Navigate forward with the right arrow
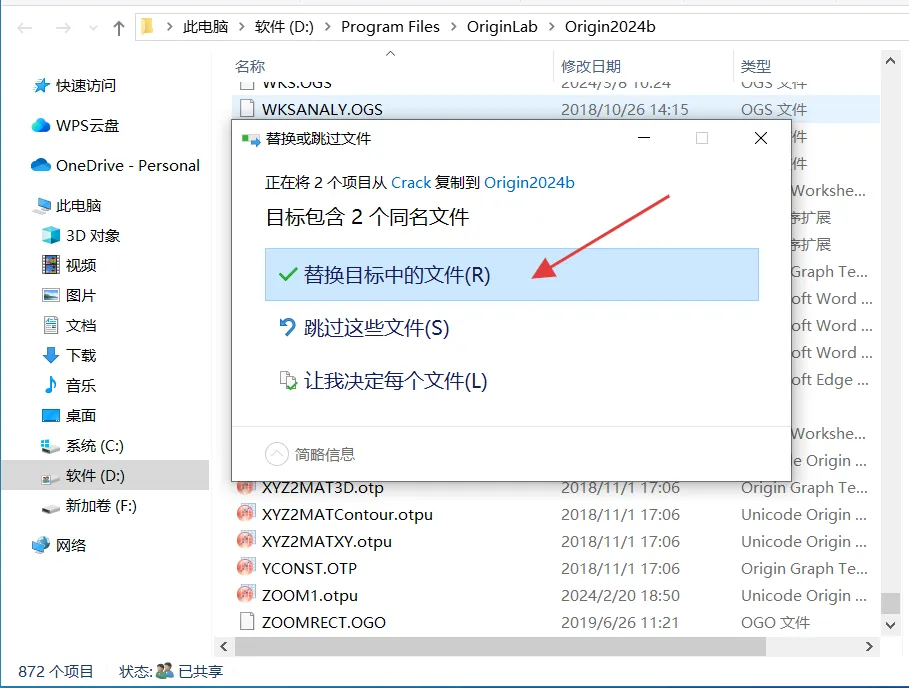The width and height of the screenshot is (909, 688). click(x=63, y=27)
